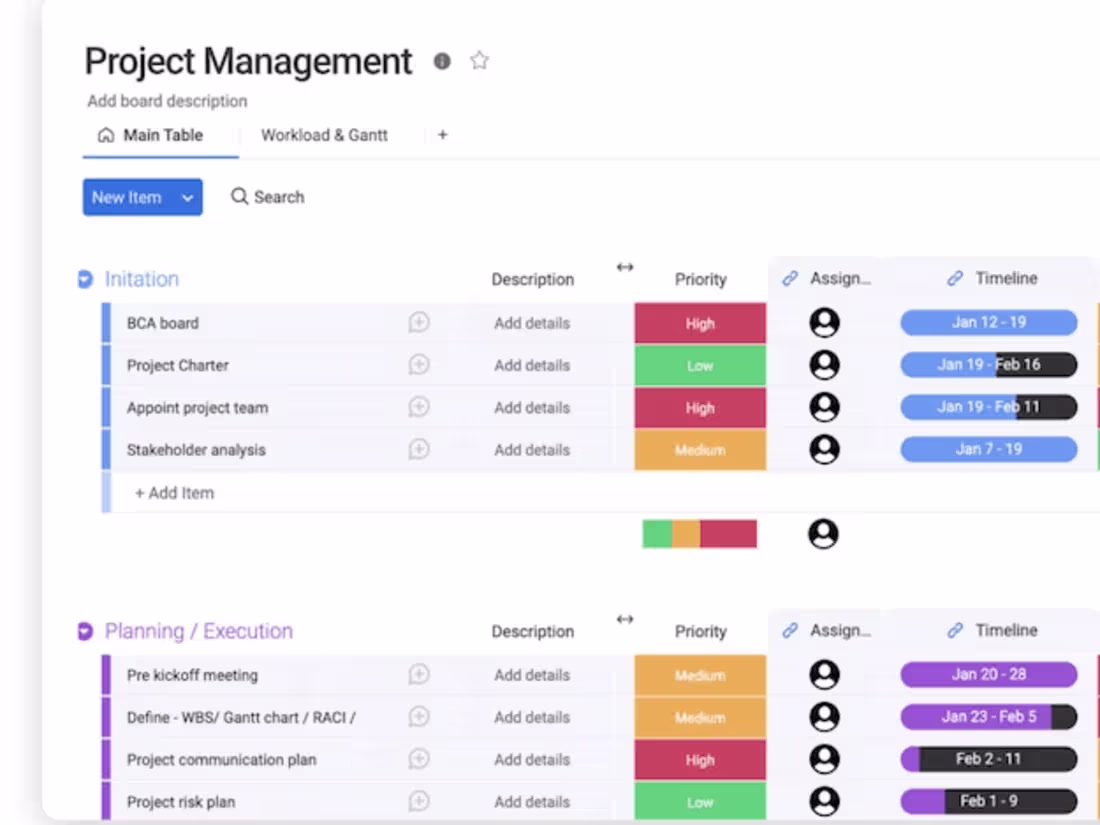Open the add details bubble on BCA board row
Viewport: 1100px width, 825px height.
click(x=419, y=323)
